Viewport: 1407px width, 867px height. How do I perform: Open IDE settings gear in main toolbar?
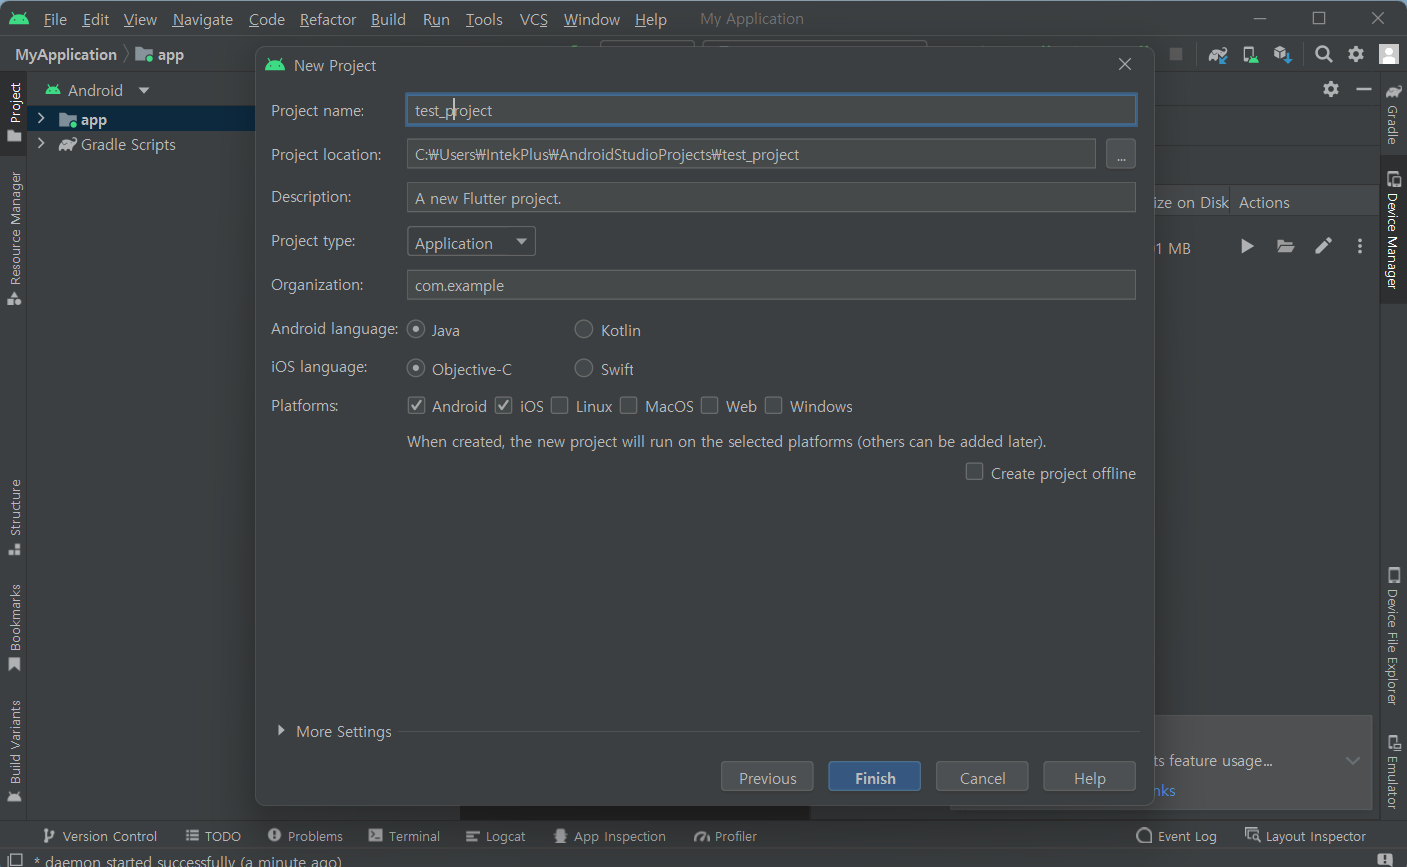point(1356,54)
